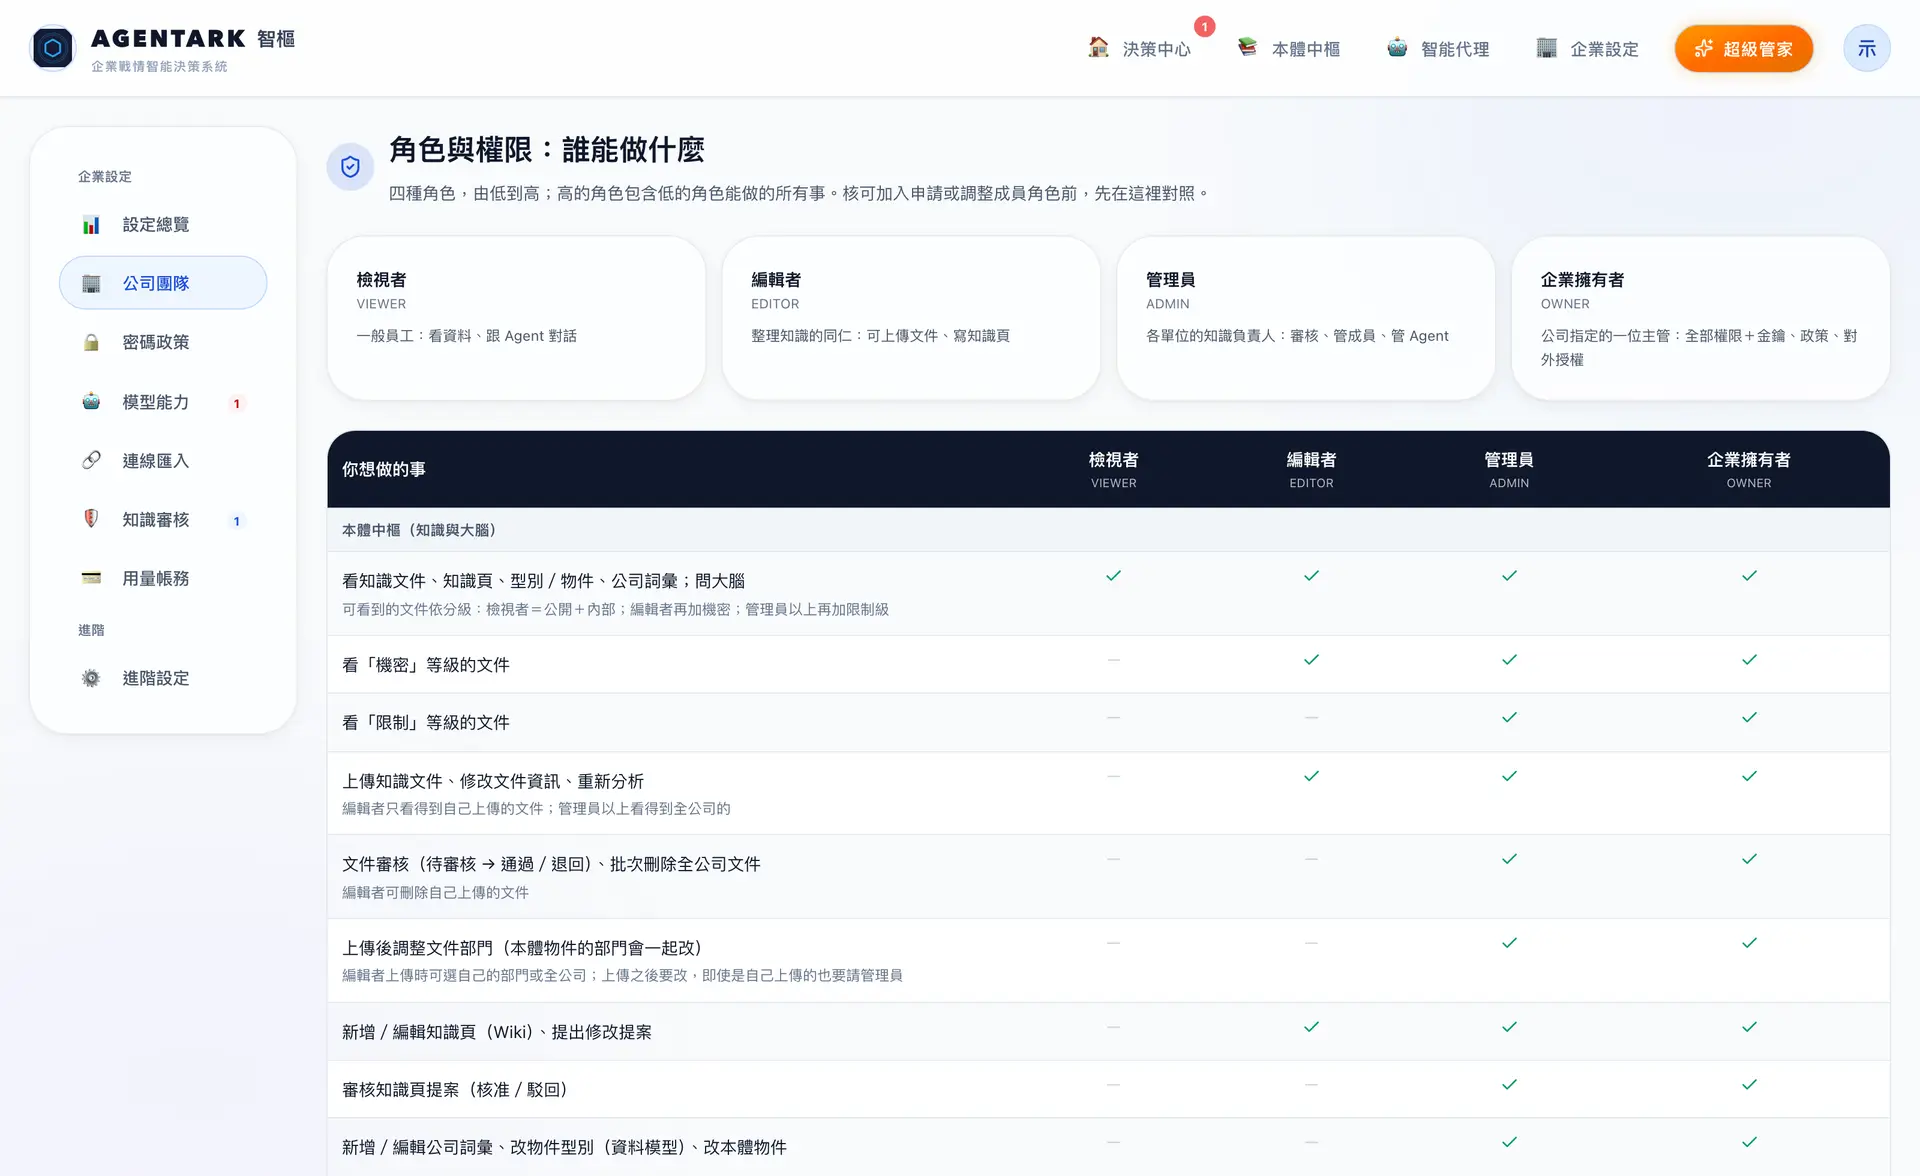Click the bar chart icon beside 設定總覽
This screenshot has height=1176, width=1920.
pos(91,225)
